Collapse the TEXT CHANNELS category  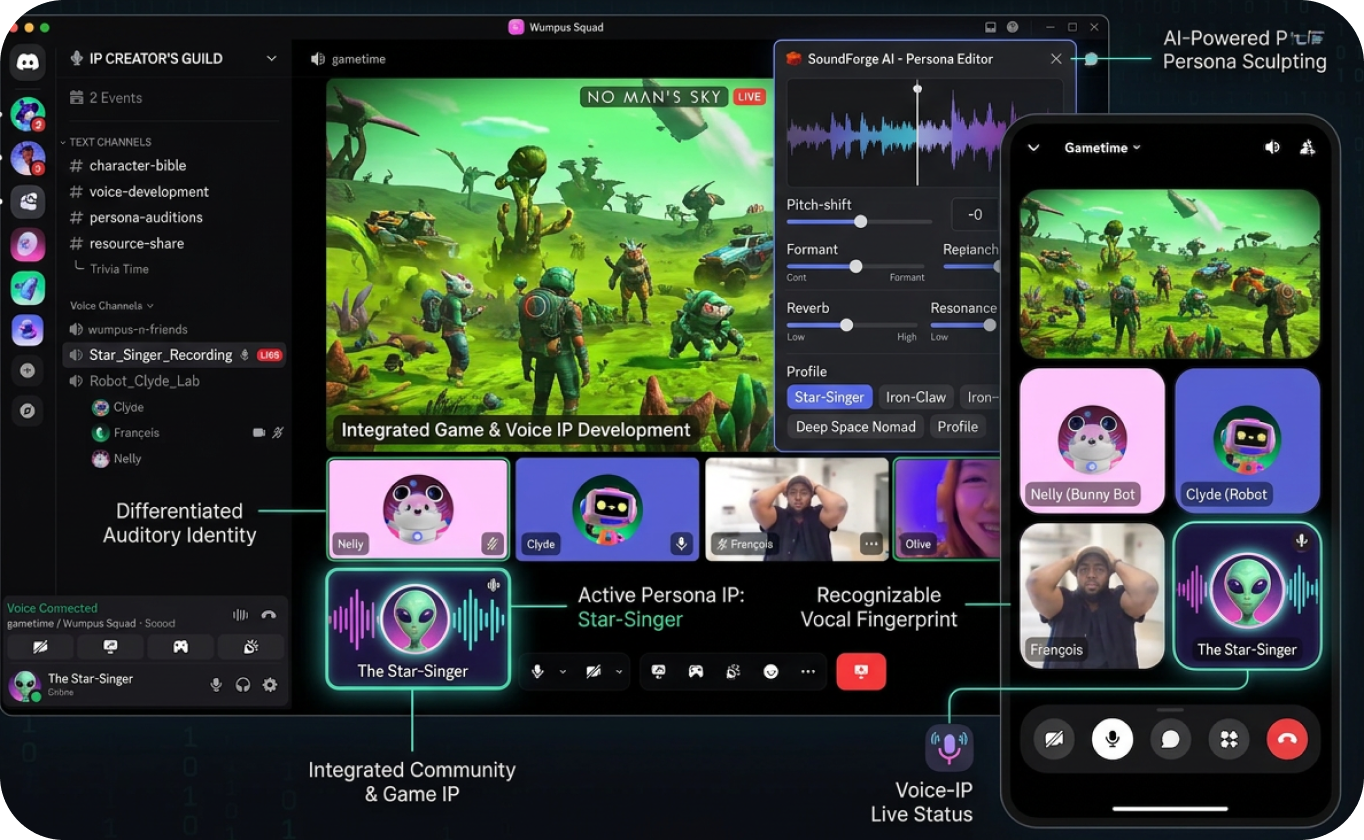105,142
